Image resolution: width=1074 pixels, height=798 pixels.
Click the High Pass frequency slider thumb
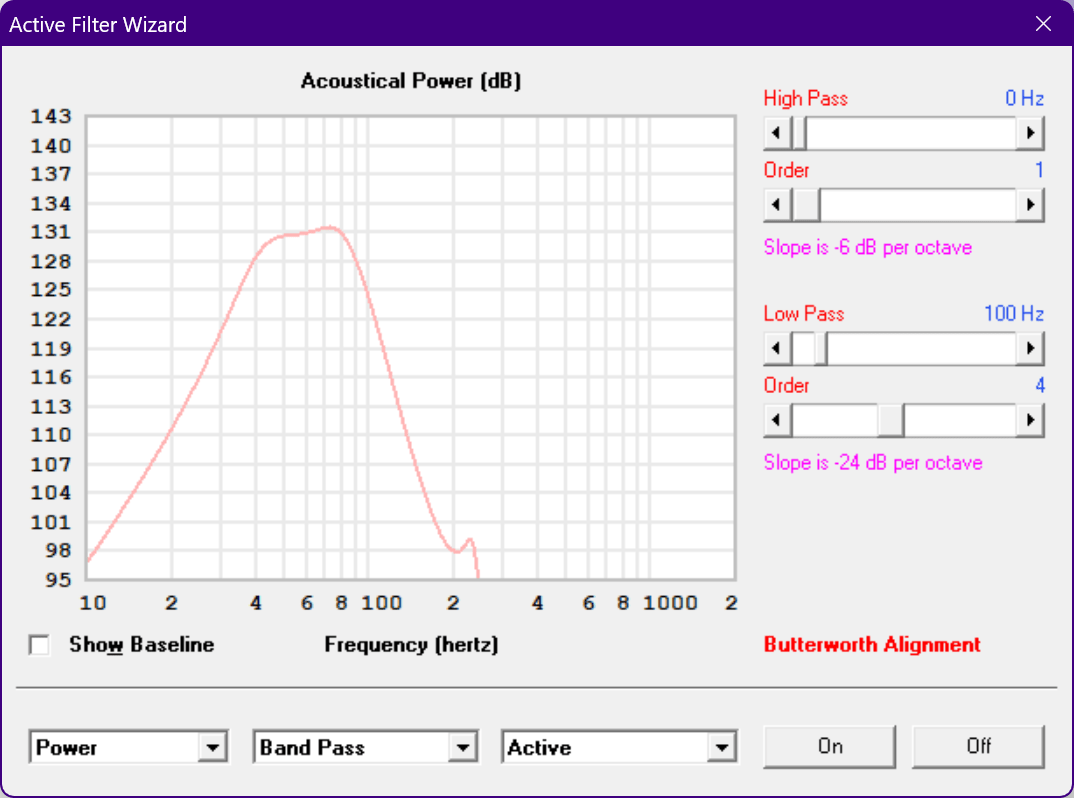[799, 133]
